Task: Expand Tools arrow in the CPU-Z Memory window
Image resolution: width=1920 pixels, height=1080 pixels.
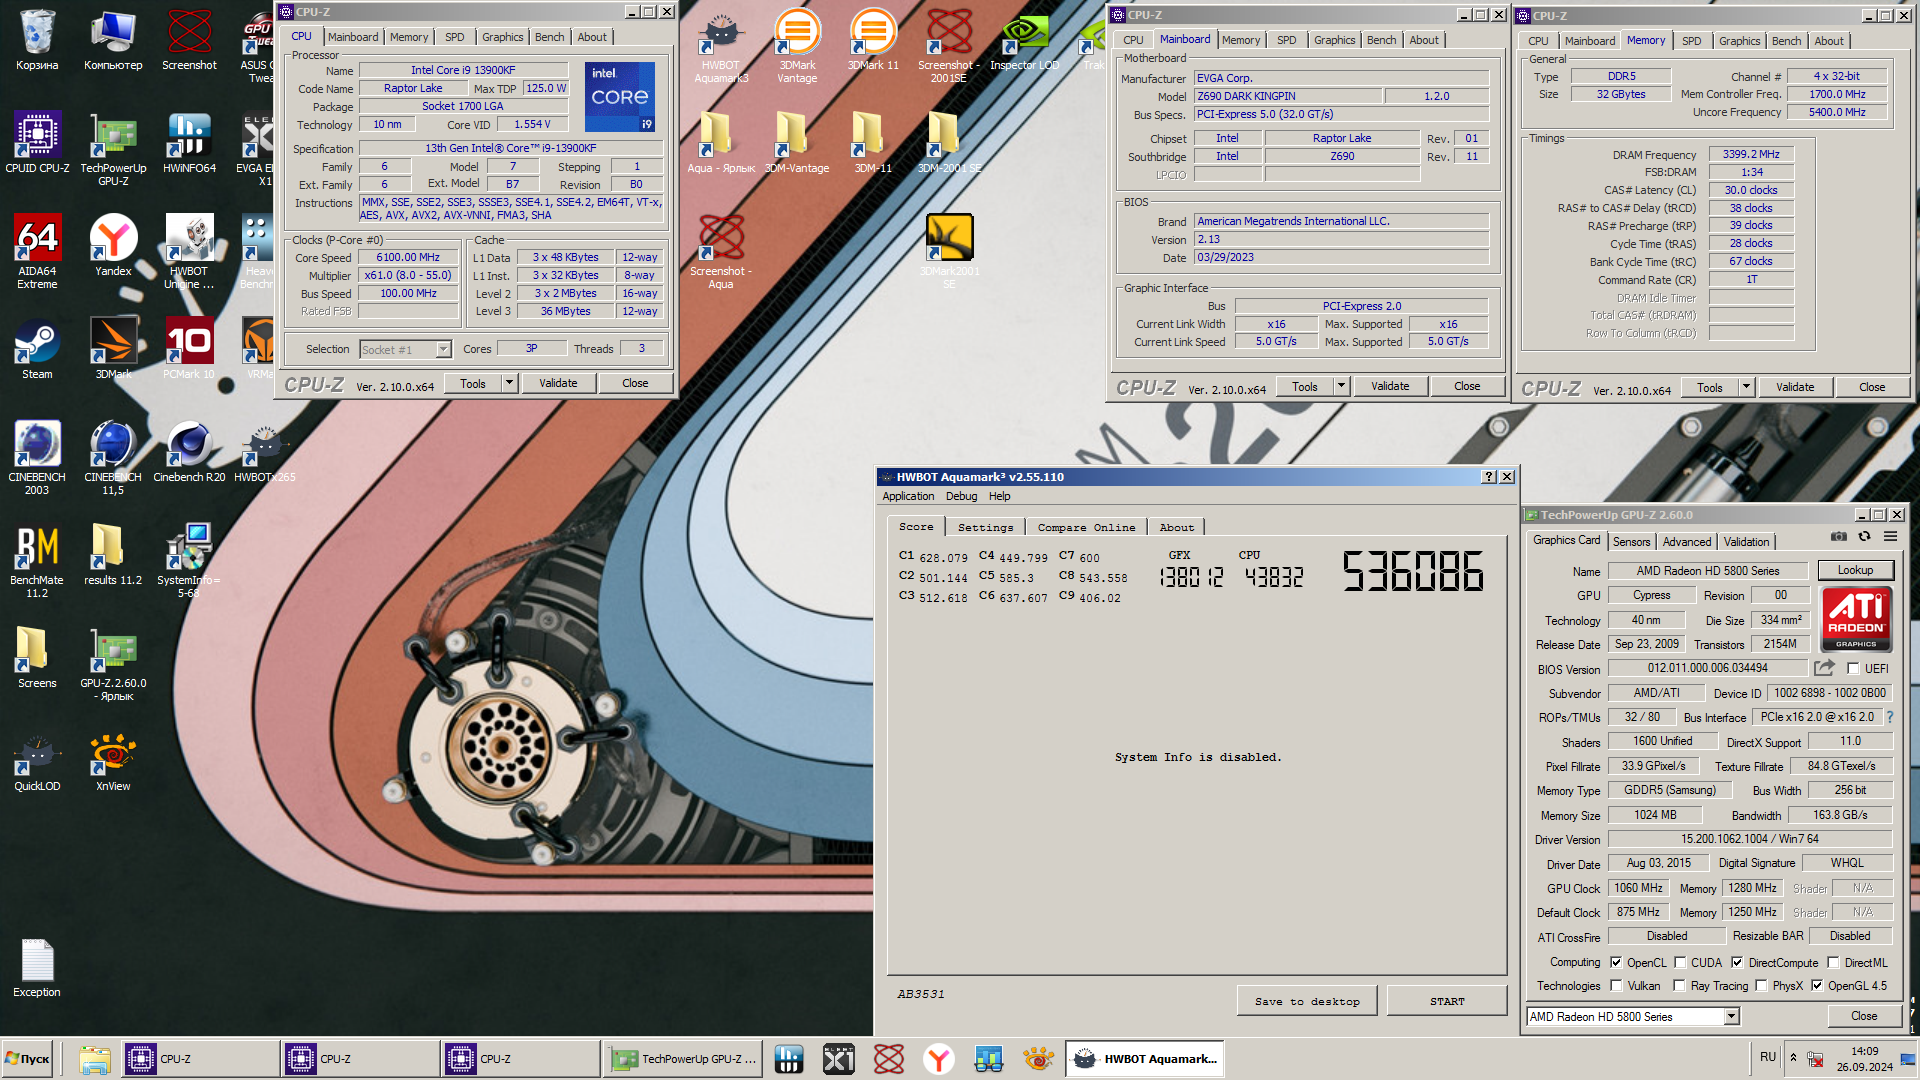Action: pyautogui.click(x=1746, y=387)
